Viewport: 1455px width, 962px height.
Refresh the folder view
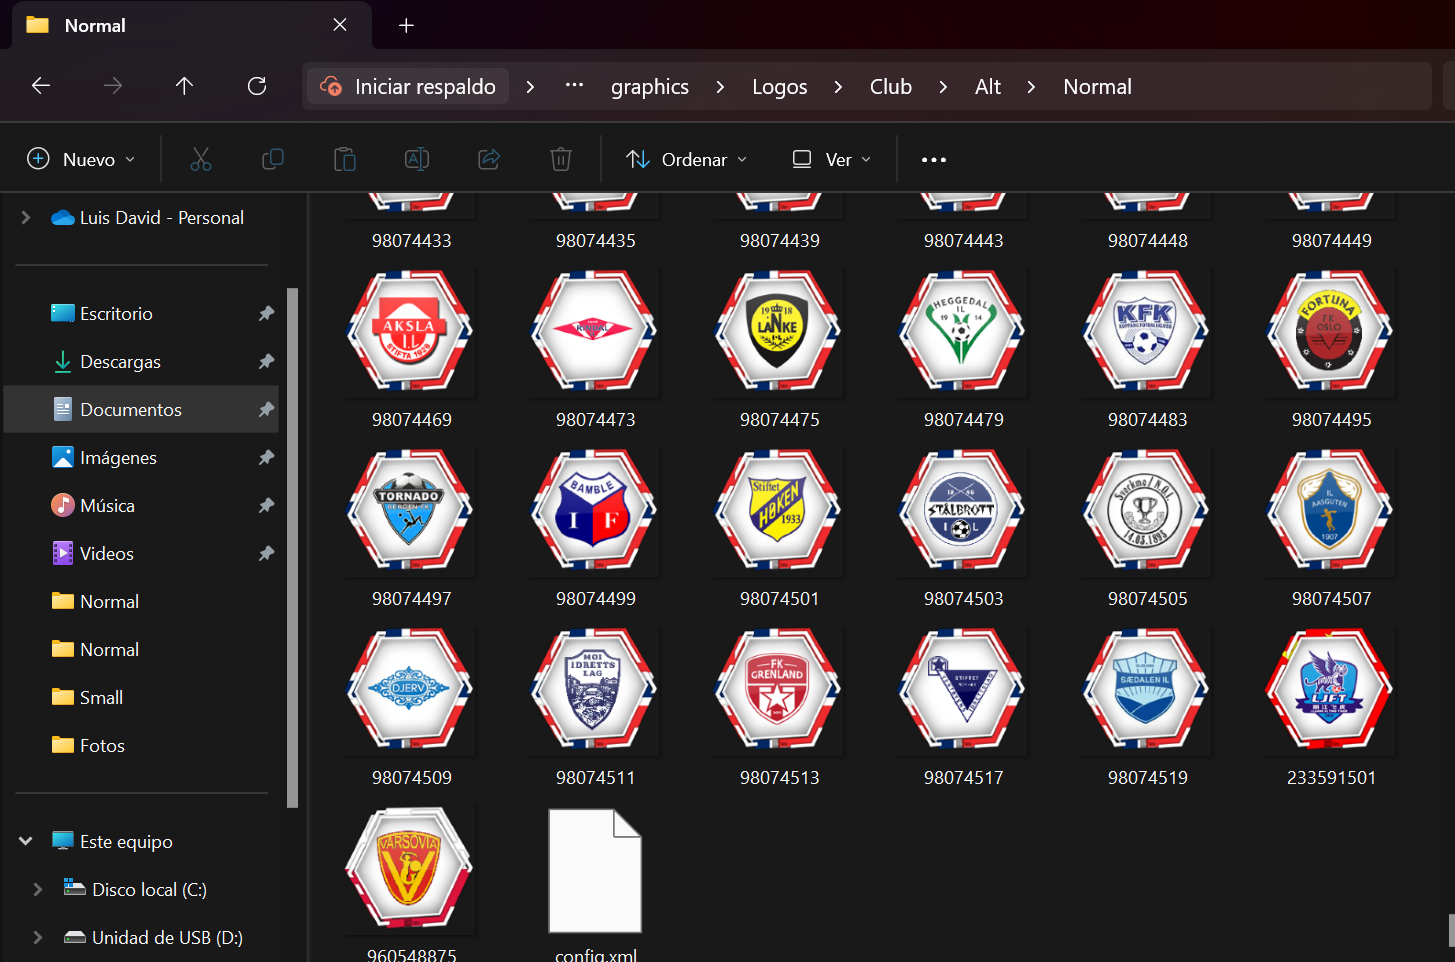pos(257,86)
